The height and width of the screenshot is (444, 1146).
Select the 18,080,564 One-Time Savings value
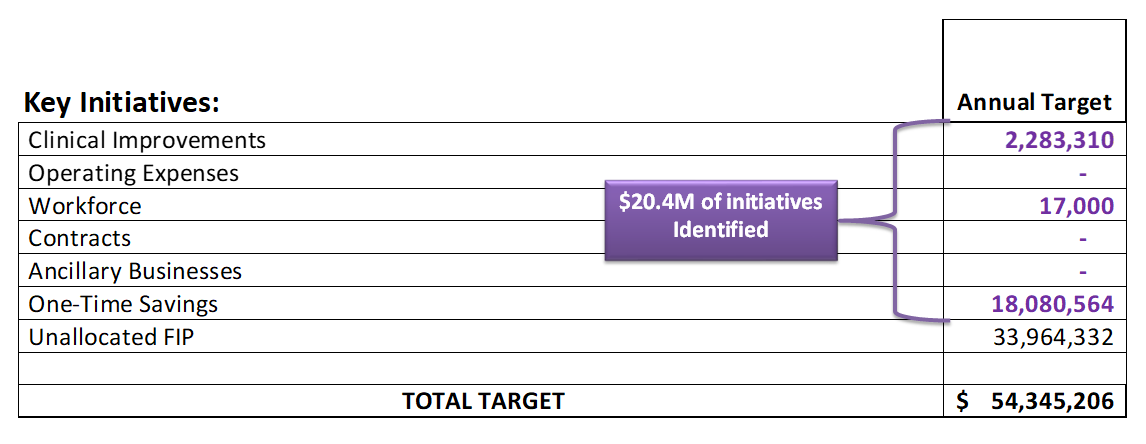click(1053, 304)
